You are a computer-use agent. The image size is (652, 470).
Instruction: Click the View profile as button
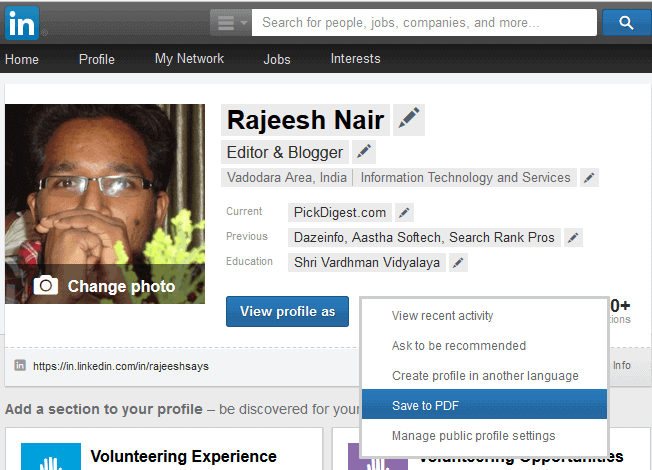click(287, 312)
